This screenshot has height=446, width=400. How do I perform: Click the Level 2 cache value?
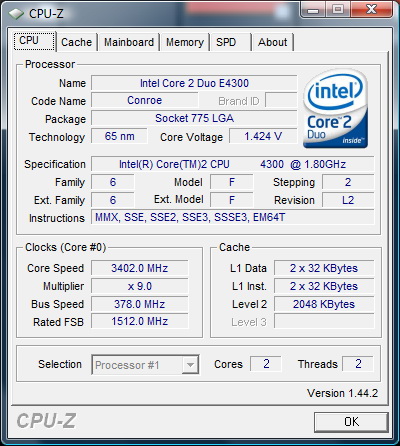pos(324,304)
